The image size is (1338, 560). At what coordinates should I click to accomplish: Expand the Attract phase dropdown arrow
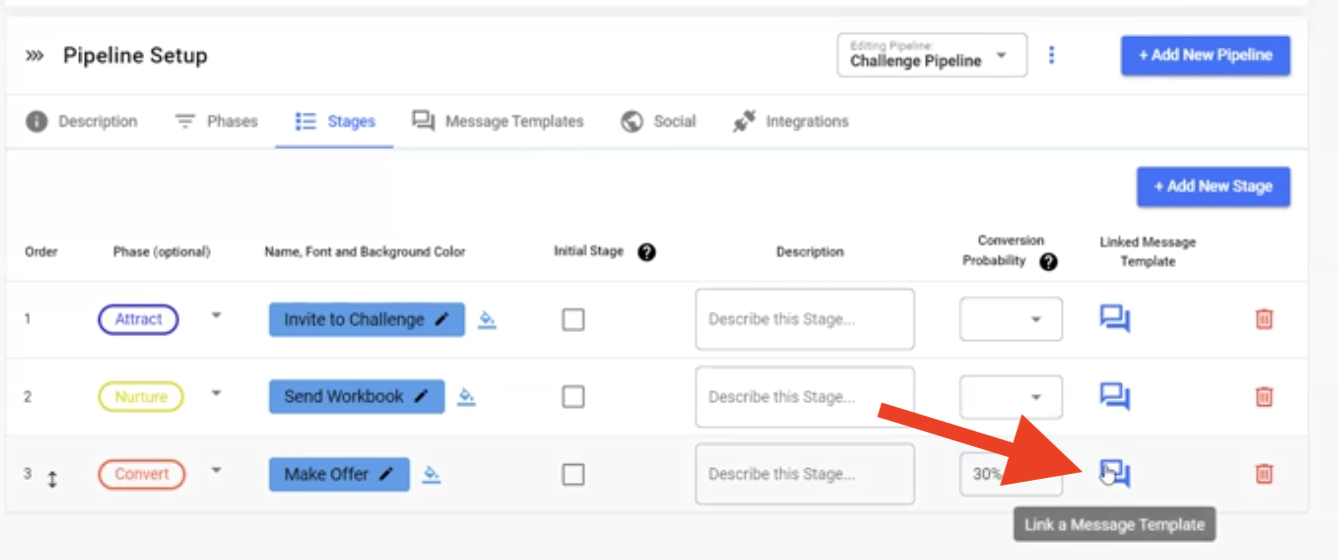(216, 316)
